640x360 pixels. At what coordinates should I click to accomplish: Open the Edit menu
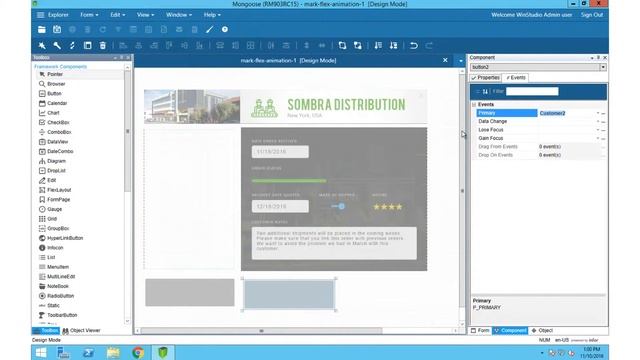(118, 15)
